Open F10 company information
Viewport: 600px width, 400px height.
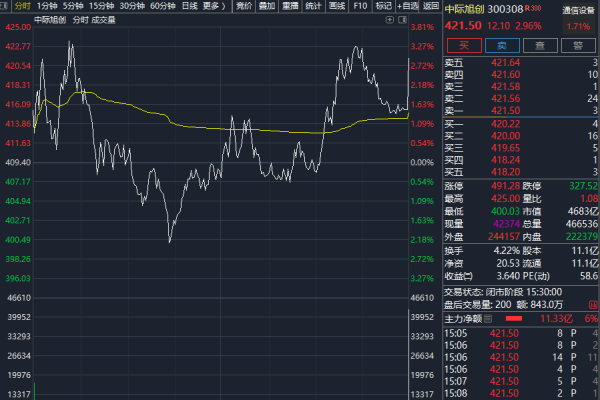pyautogui.click(x=361, y=6)
